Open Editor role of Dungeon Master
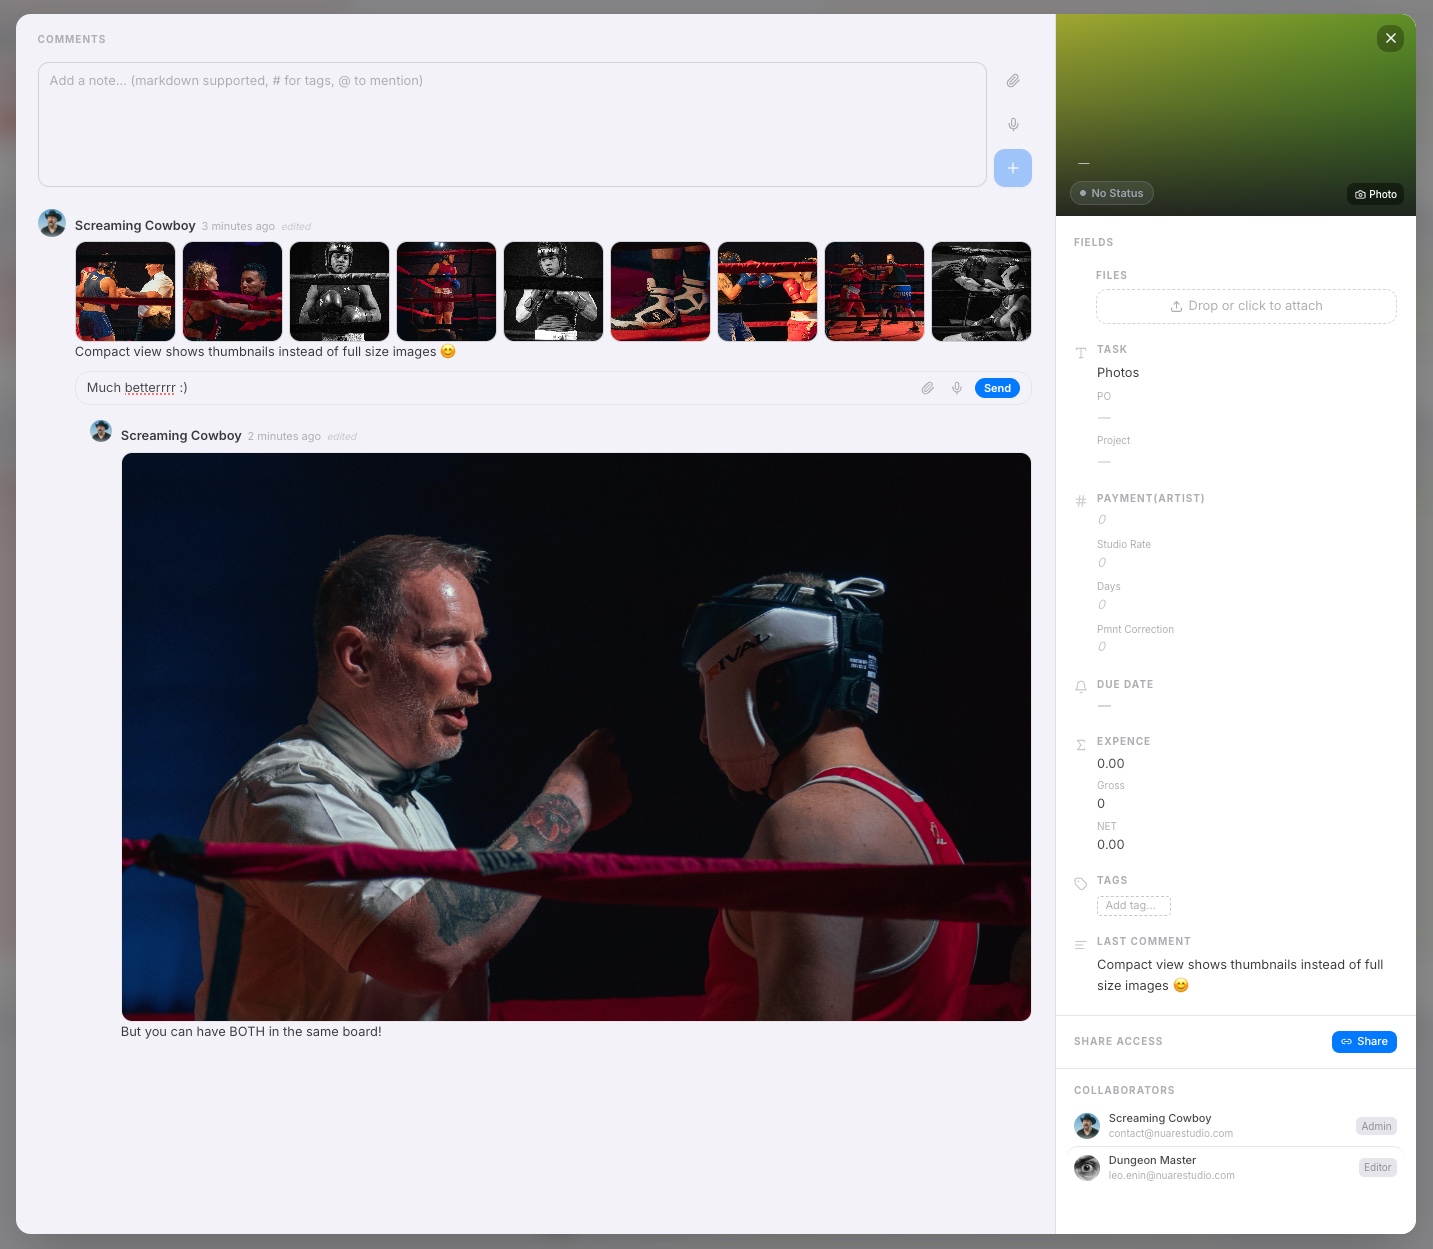The height and width of the screenshot is (1249, 1433). 1377,1167
